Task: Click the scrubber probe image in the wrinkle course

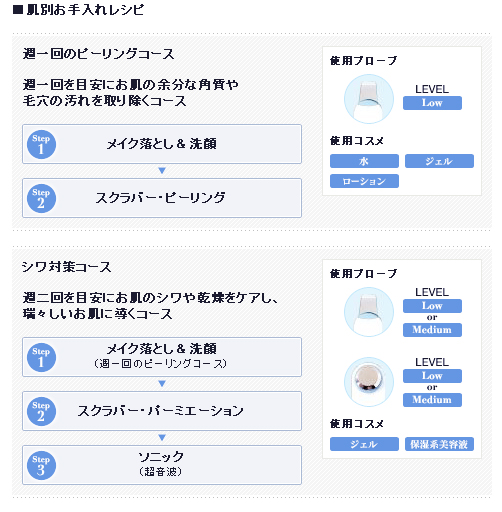Action: pos(369,312)
